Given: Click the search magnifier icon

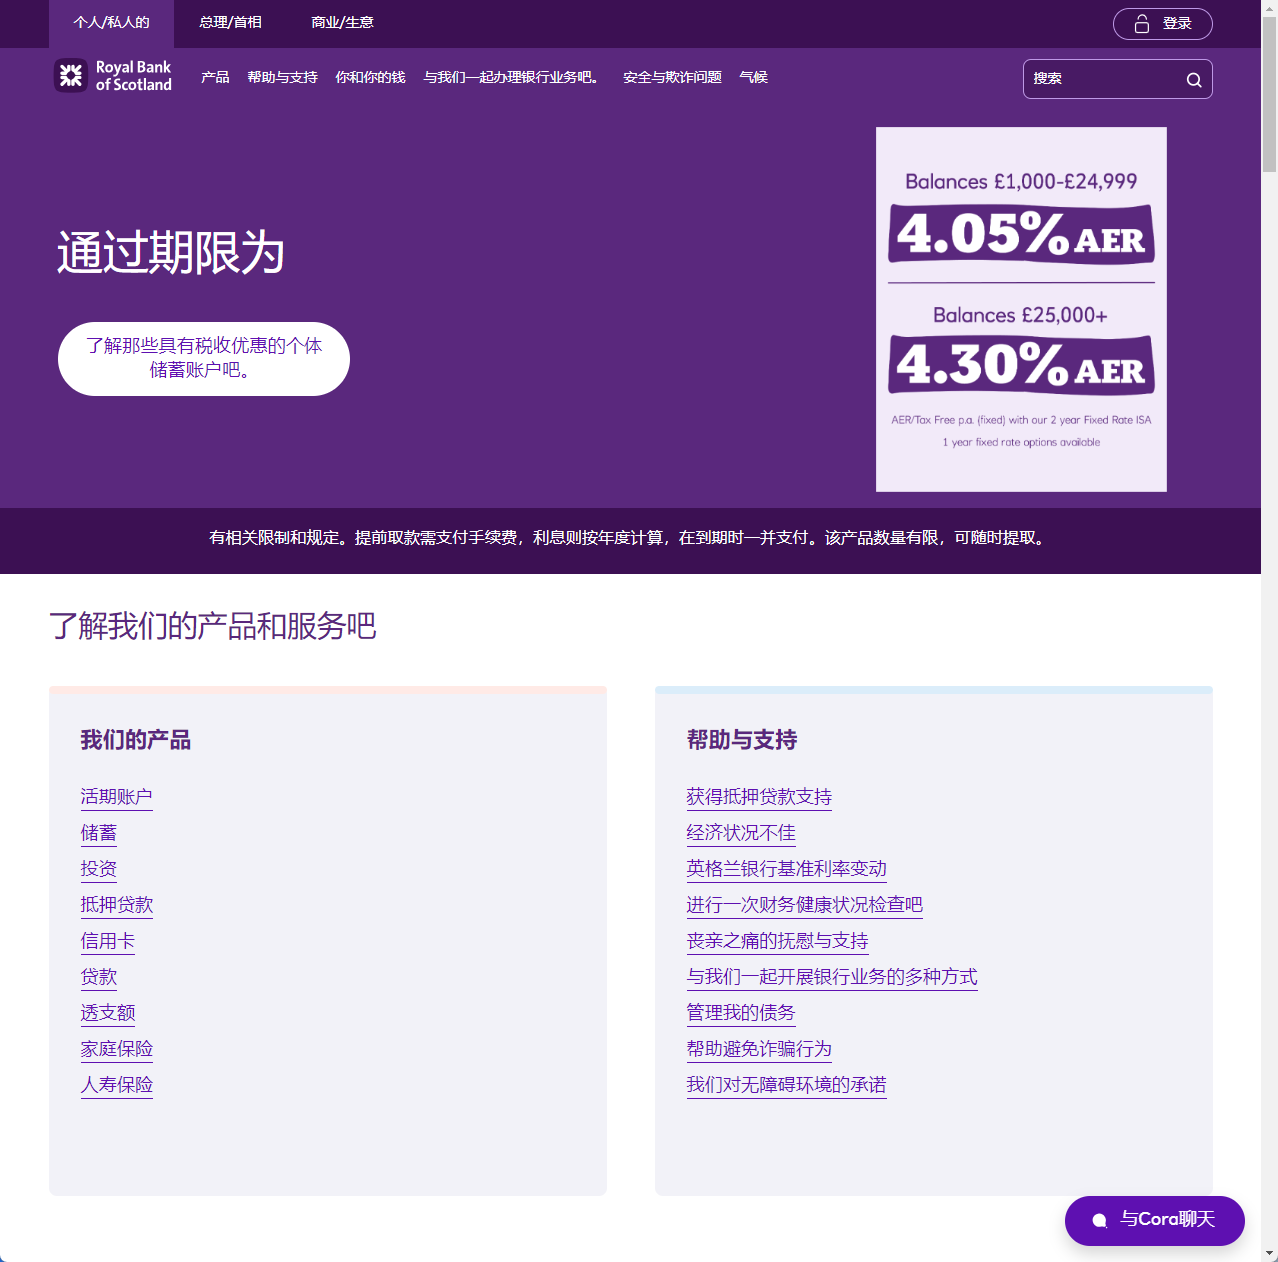Looking at the screenshot, I should click(1194, 79).
